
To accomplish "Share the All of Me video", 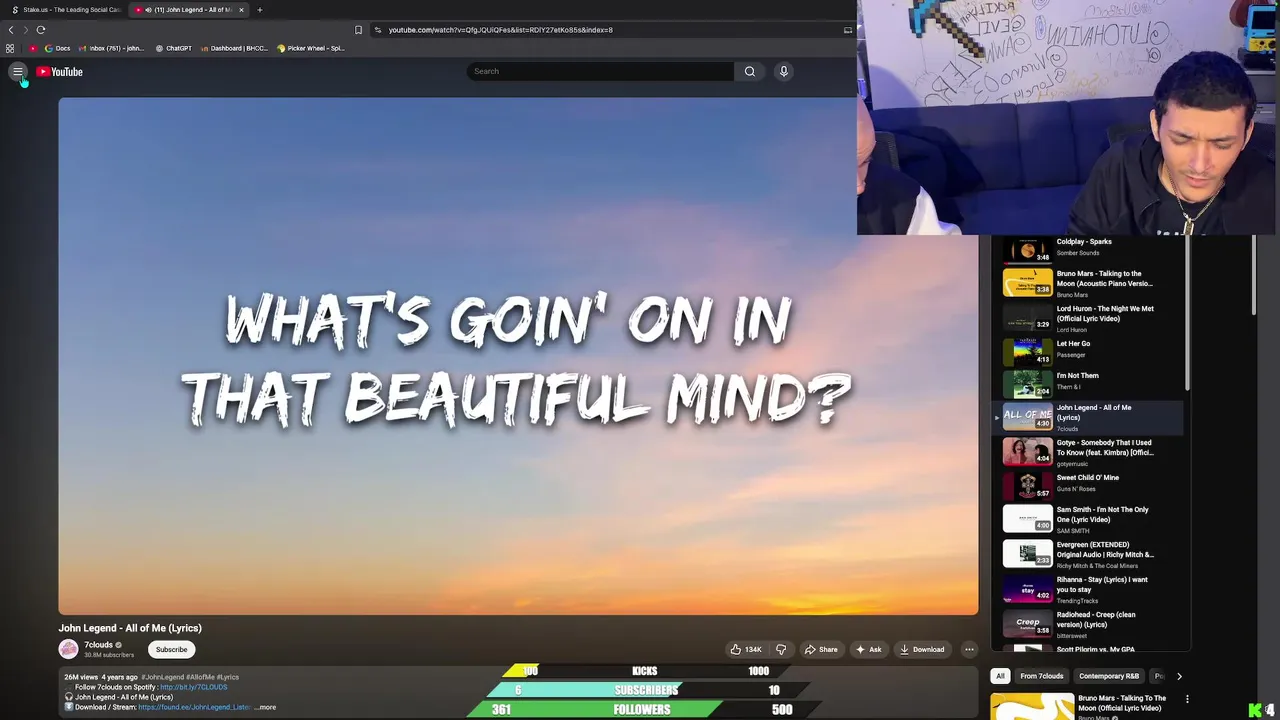I will tap(821, 650).
